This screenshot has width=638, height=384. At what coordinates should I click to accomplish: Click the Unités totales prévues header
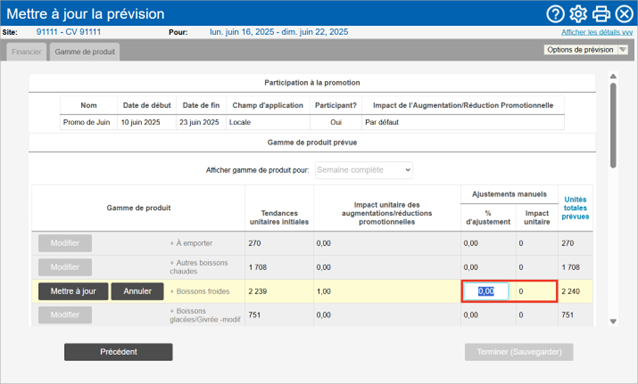[x=575, y=208]
